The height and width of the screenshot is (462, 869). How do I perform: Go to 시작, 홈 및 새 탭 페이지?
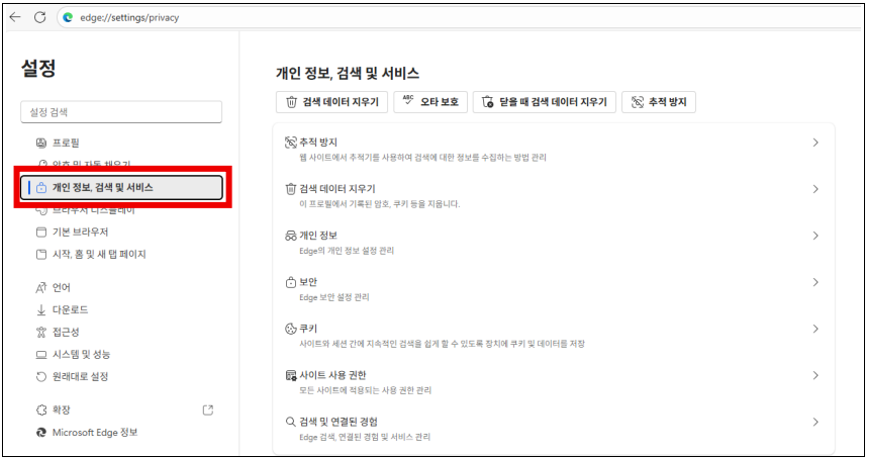pos(99,254)
